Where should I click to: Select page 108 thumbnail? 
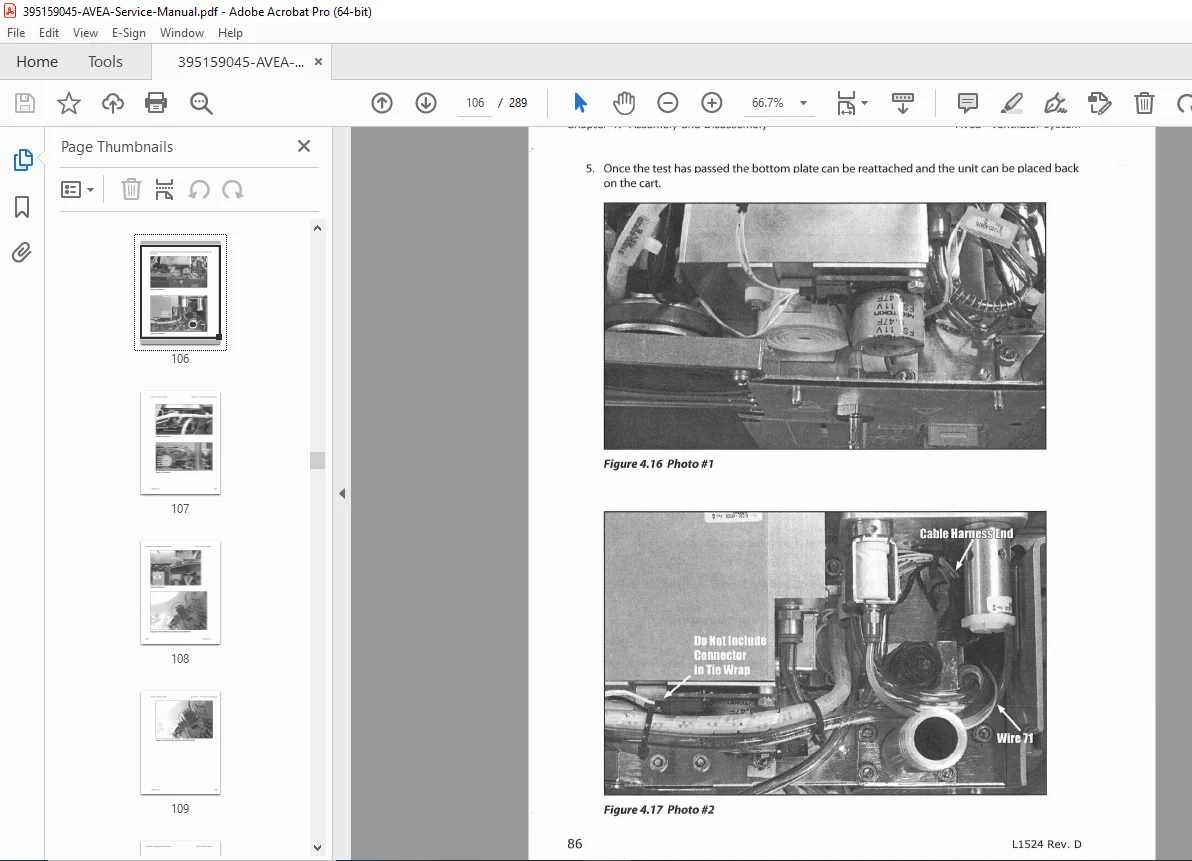(x=180, y=593)
